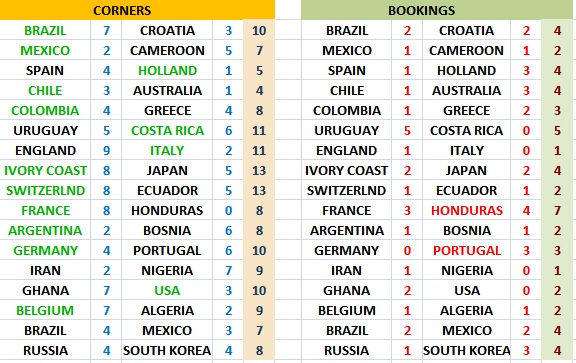Select the green HOLLAND cell in Corners
576x363 pixels.
point(167,71)
